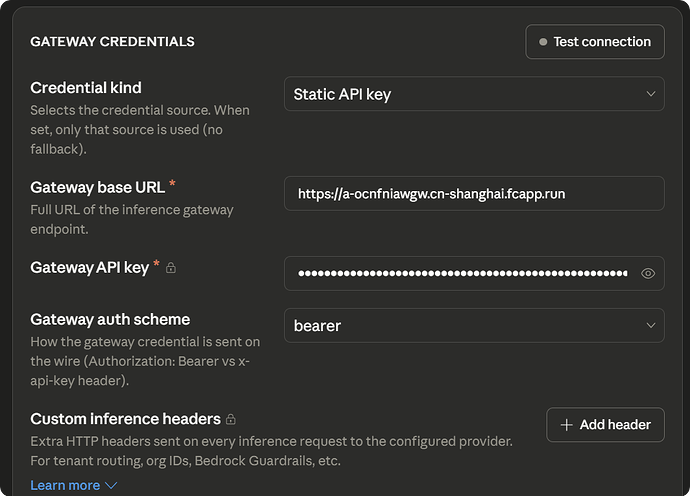Click 'How the gateway credential is sent' description
The width and height of the screenshot is (690, 496).
[145, 361]
